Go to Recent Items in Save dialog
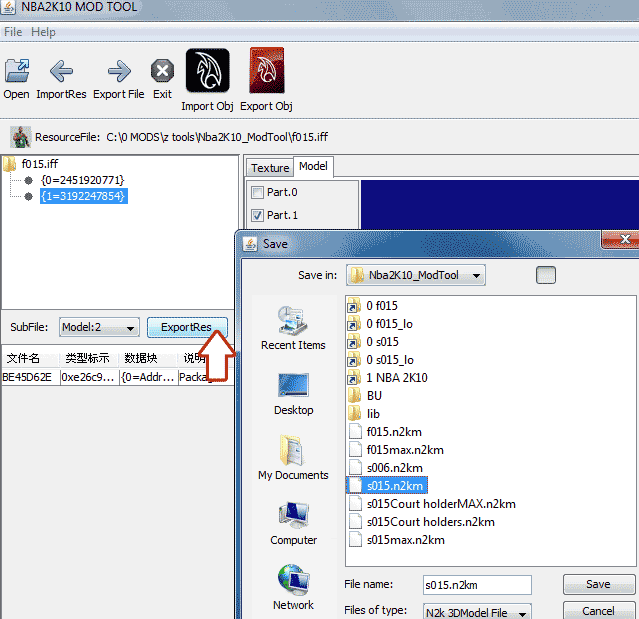 293,328
